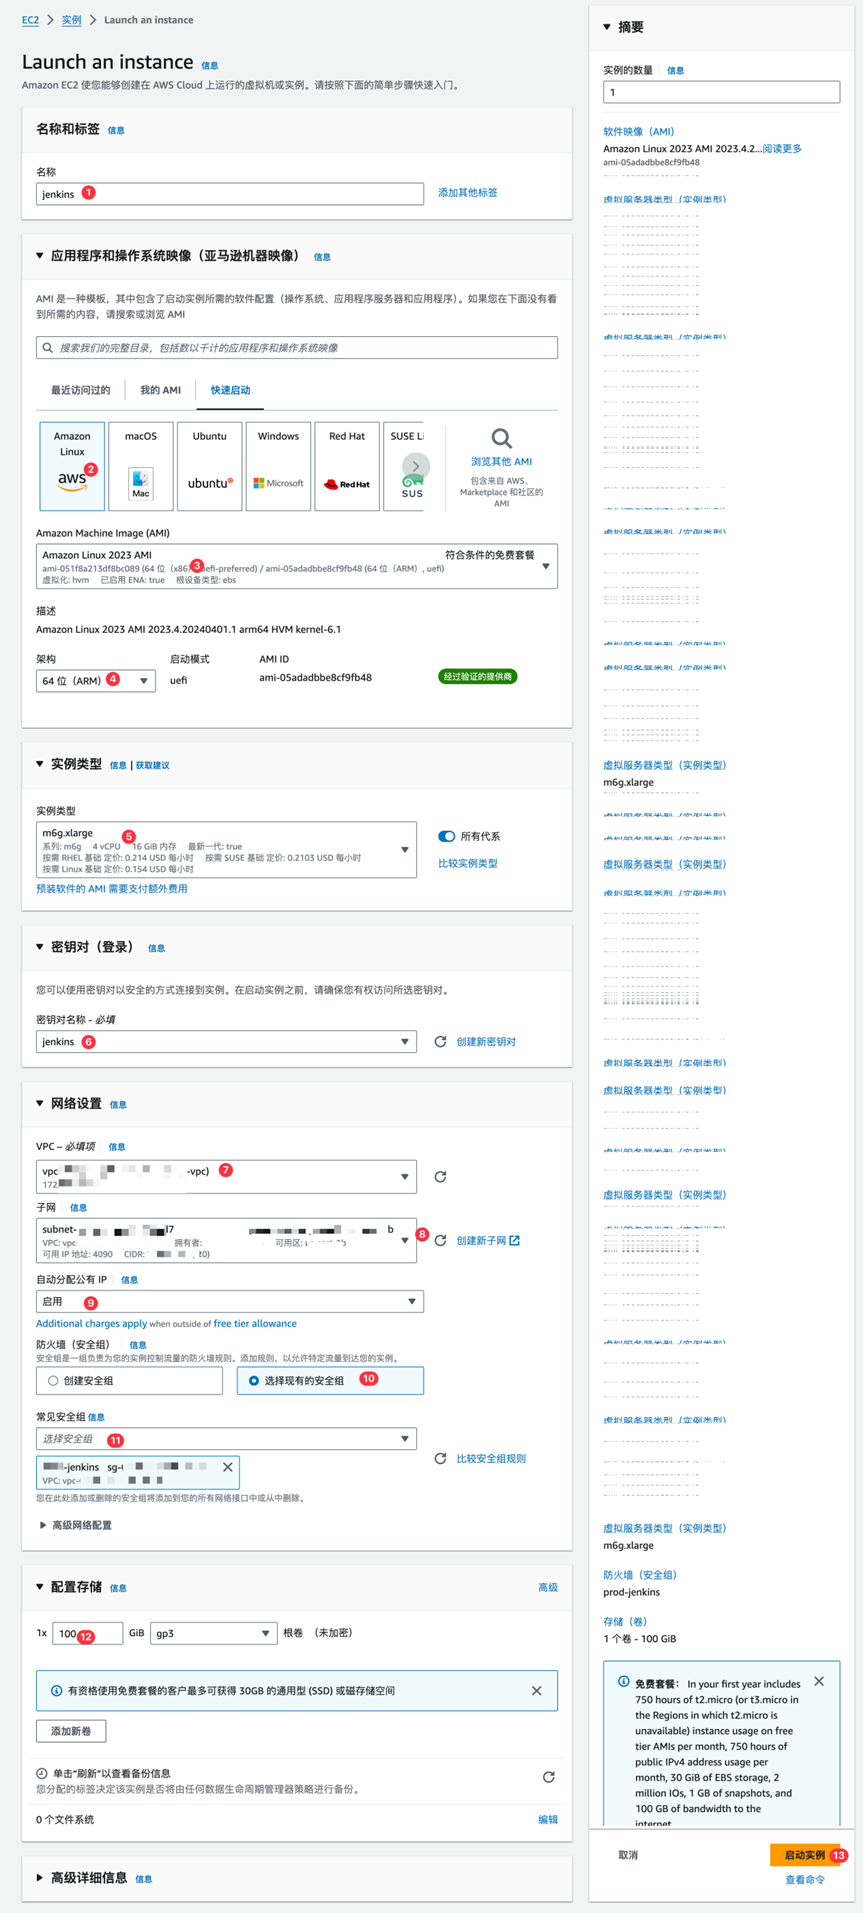Go to EC2 in the breadcrumb
This screenshot has height=1913, width=863.
31,20
